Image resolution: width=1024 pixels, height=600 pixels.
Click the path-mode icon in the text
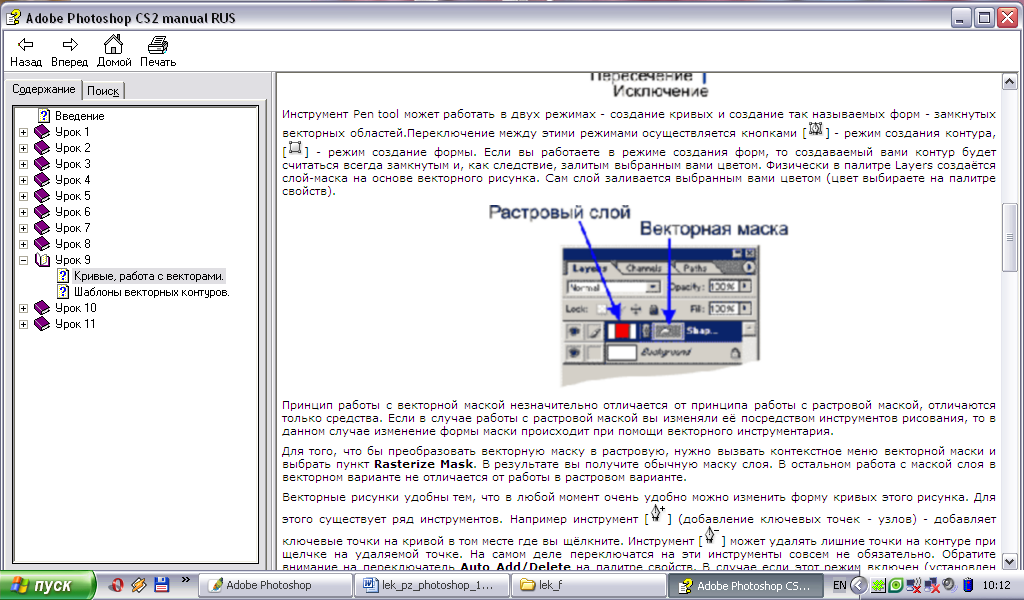(815, 129)
